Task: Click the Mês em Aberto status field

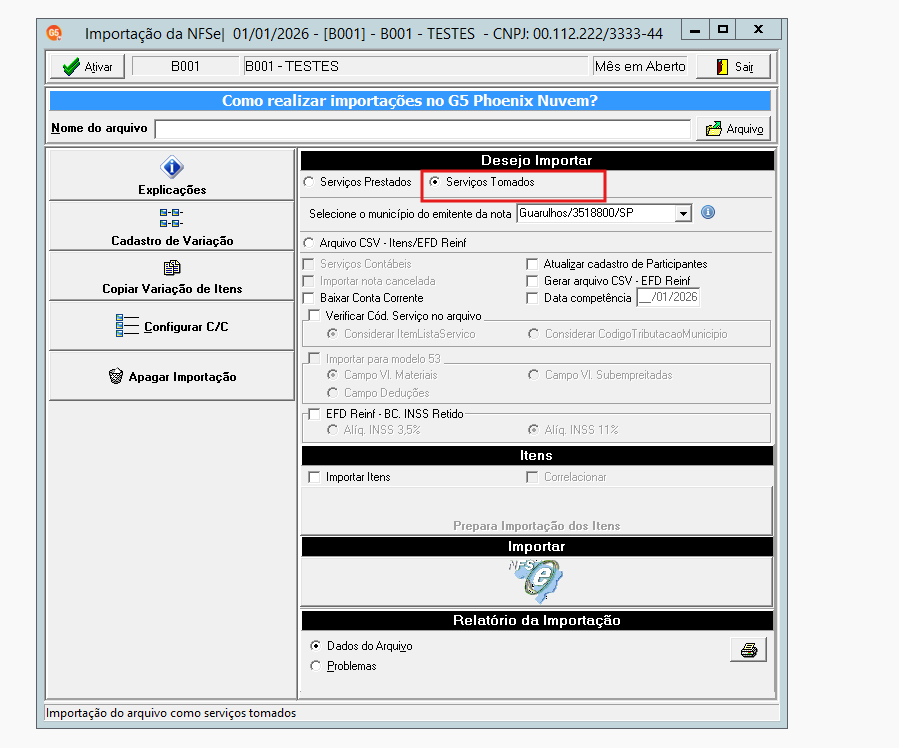Action: click(640, 66)
